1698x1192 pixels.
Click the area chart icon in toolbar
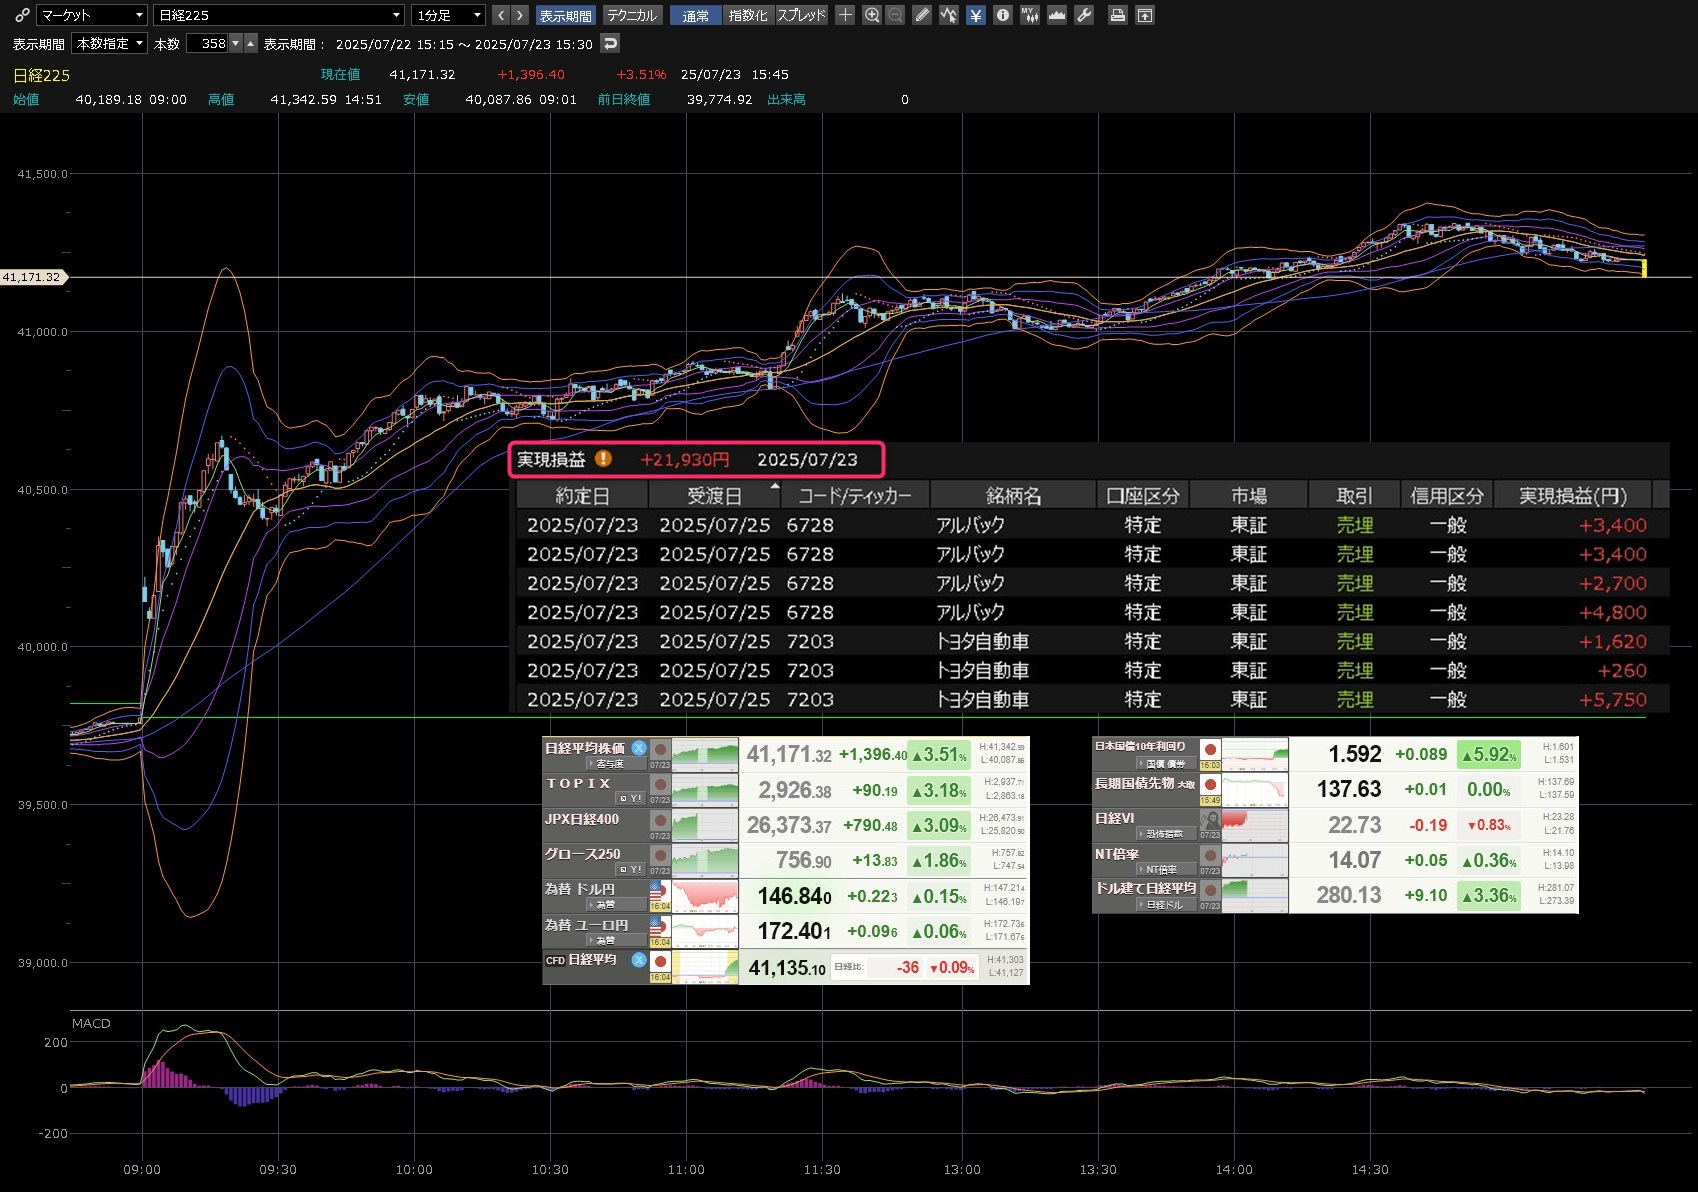tap(1057, 15)
